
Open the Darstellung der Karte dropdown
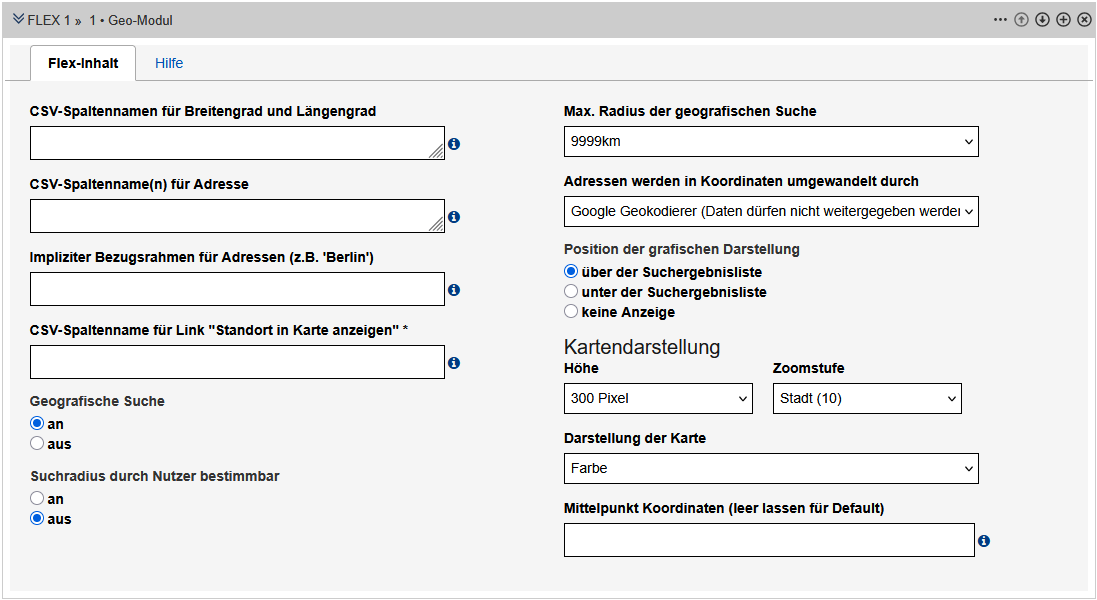click(x=771, y=468)
